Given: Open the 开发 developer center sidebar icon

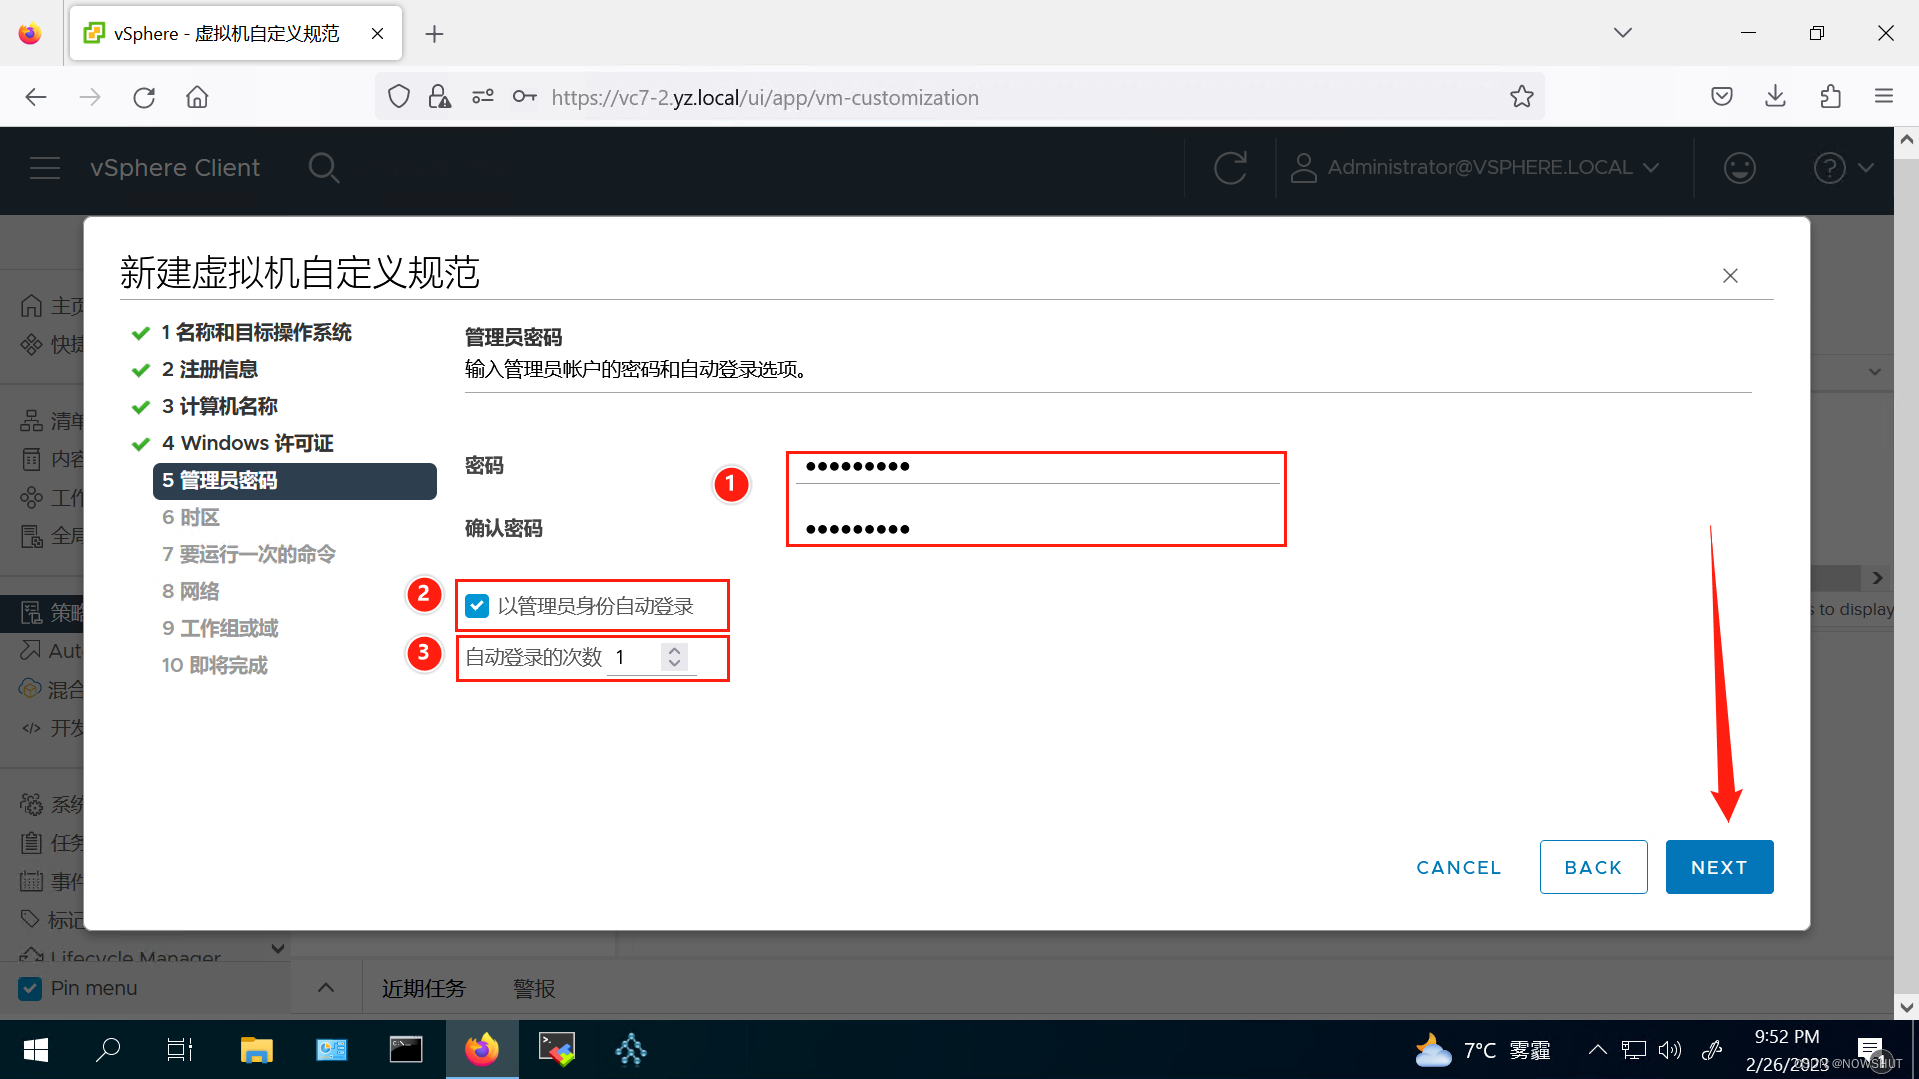Looking at the screenshot, I should [x=30, y=728].
